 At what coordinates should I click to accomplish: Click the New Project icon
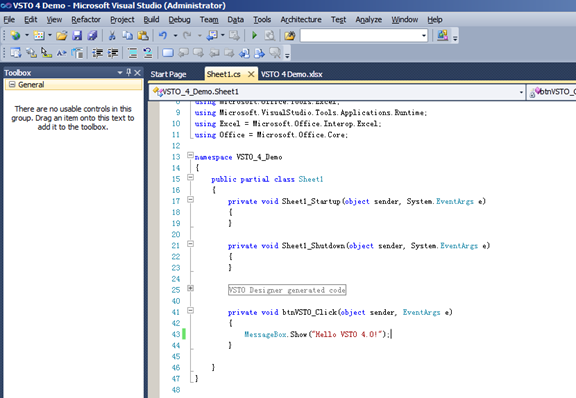pyautogui.click(x=15, y=36)
